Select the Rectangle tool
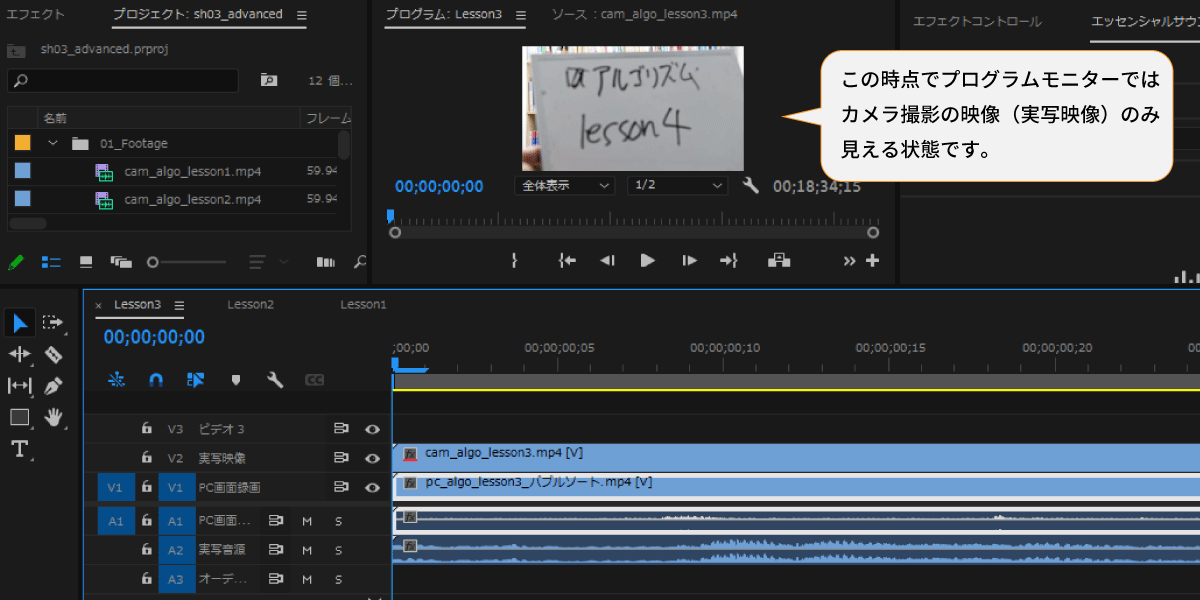 [20, 417]
